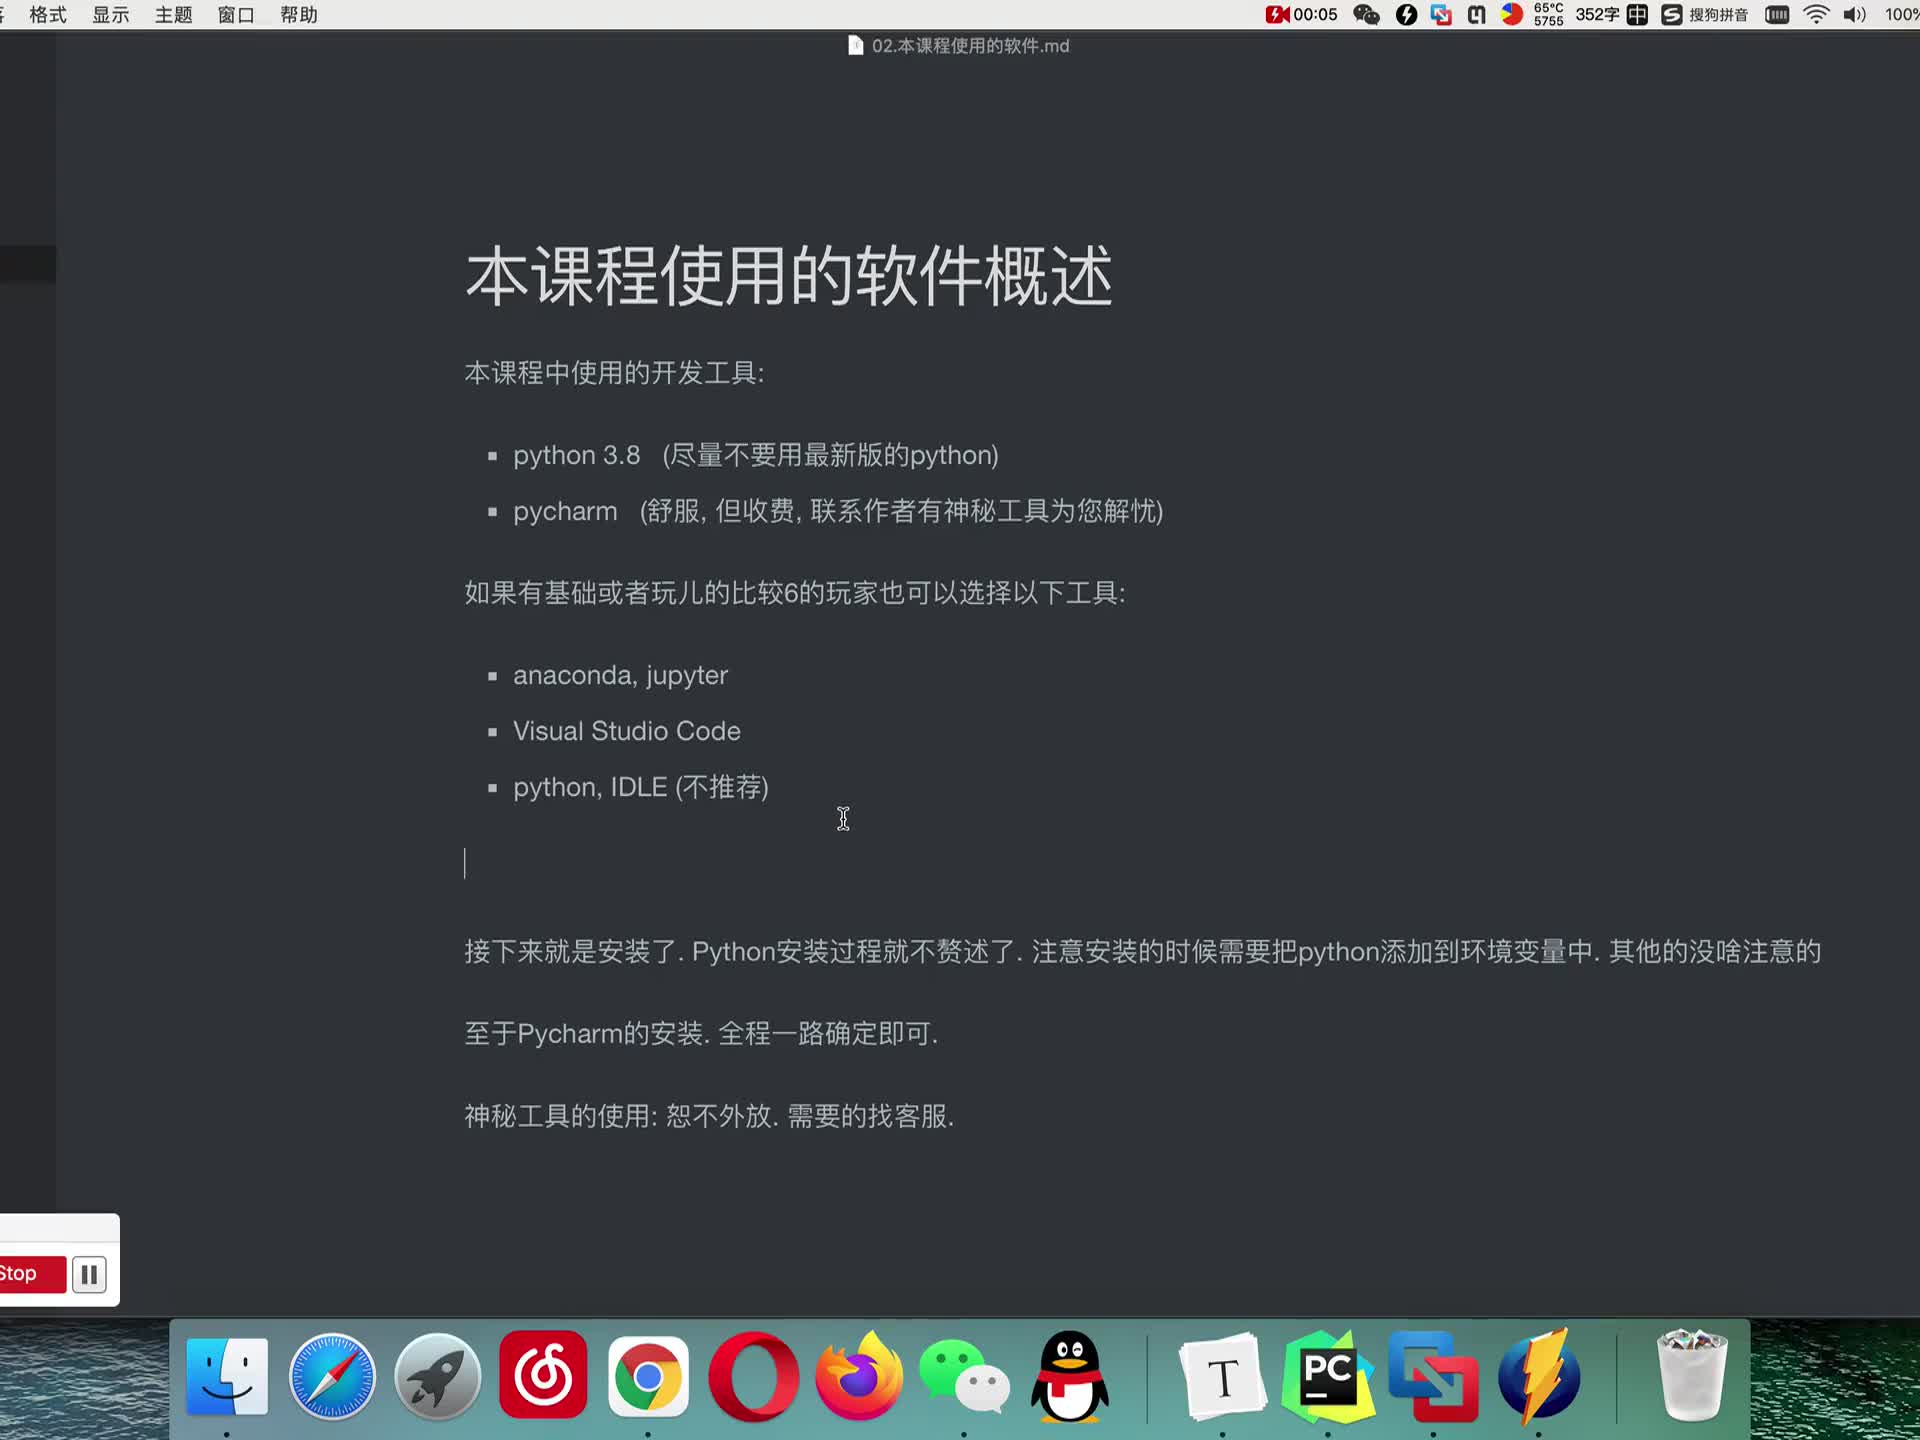This screenshot has height=1440, width=1920.
Task: Click the line 至于Pycharm的安装. 全程一路确定即可.
Action: [701, 1033]
